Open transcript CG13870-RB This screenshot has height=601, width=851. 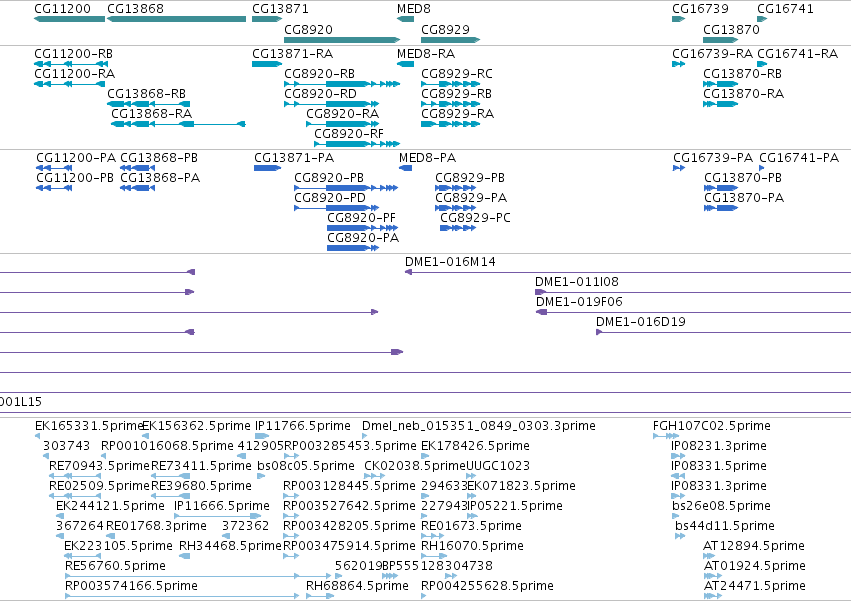click(x=742, y=74)
